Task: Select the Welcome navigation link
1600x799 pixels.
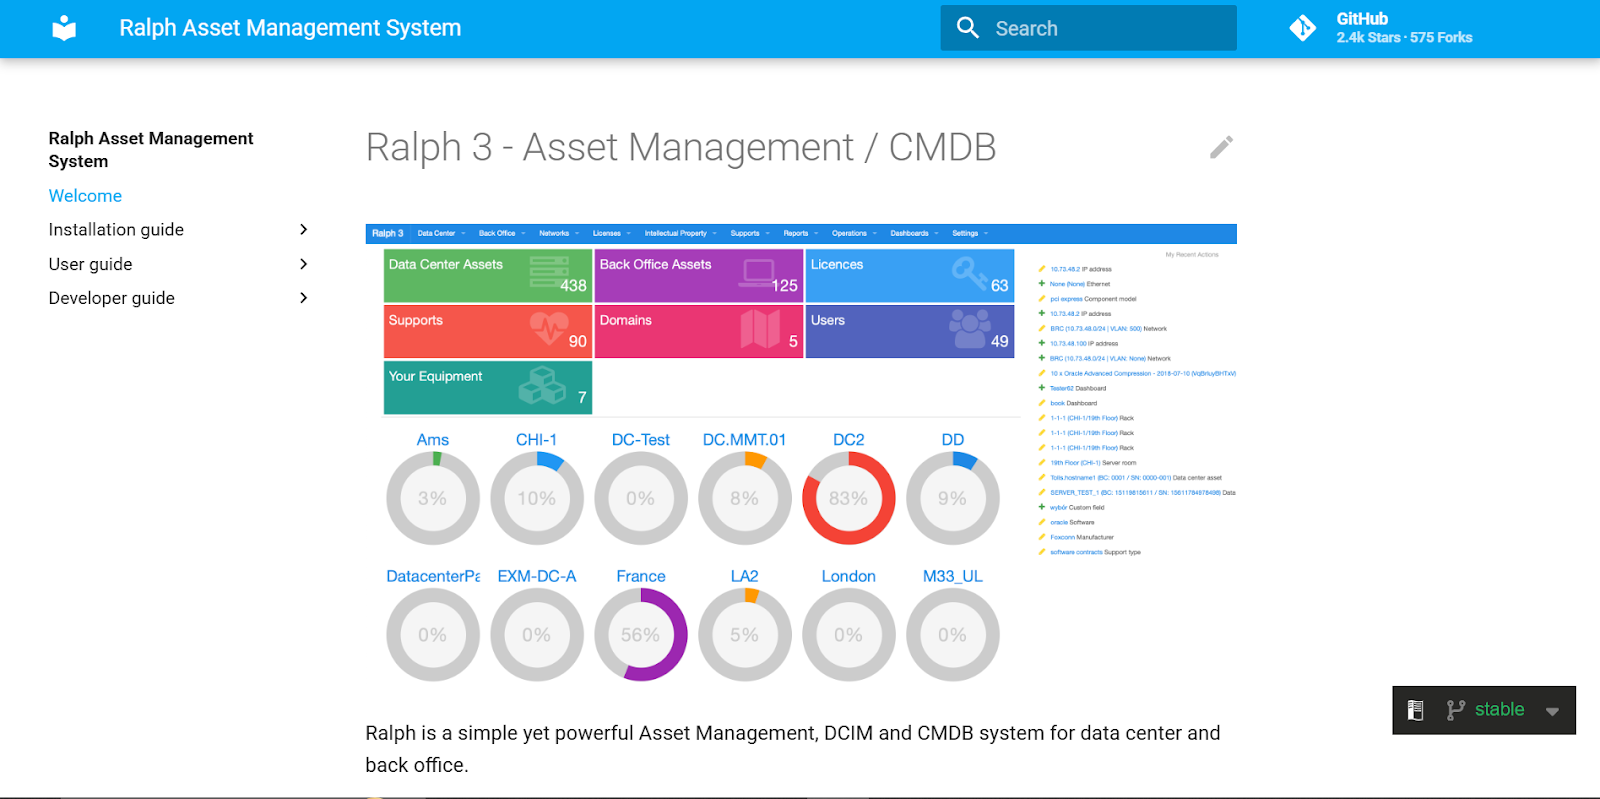Action: click(85, 196)
